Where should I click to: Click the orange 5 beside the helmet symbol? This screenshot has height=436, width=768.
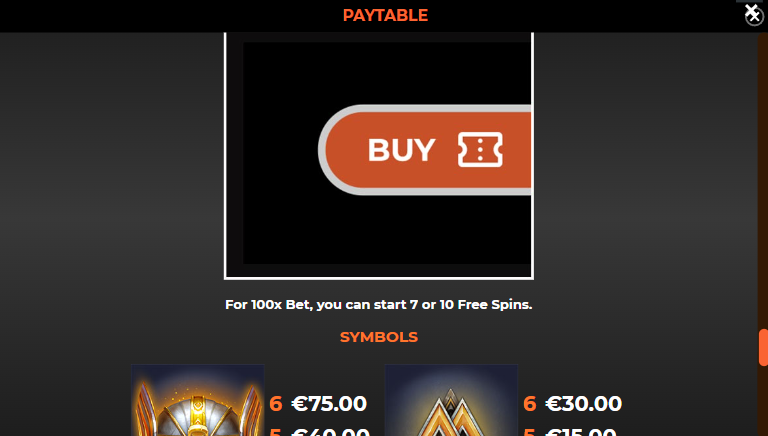(x=275, y=432)
